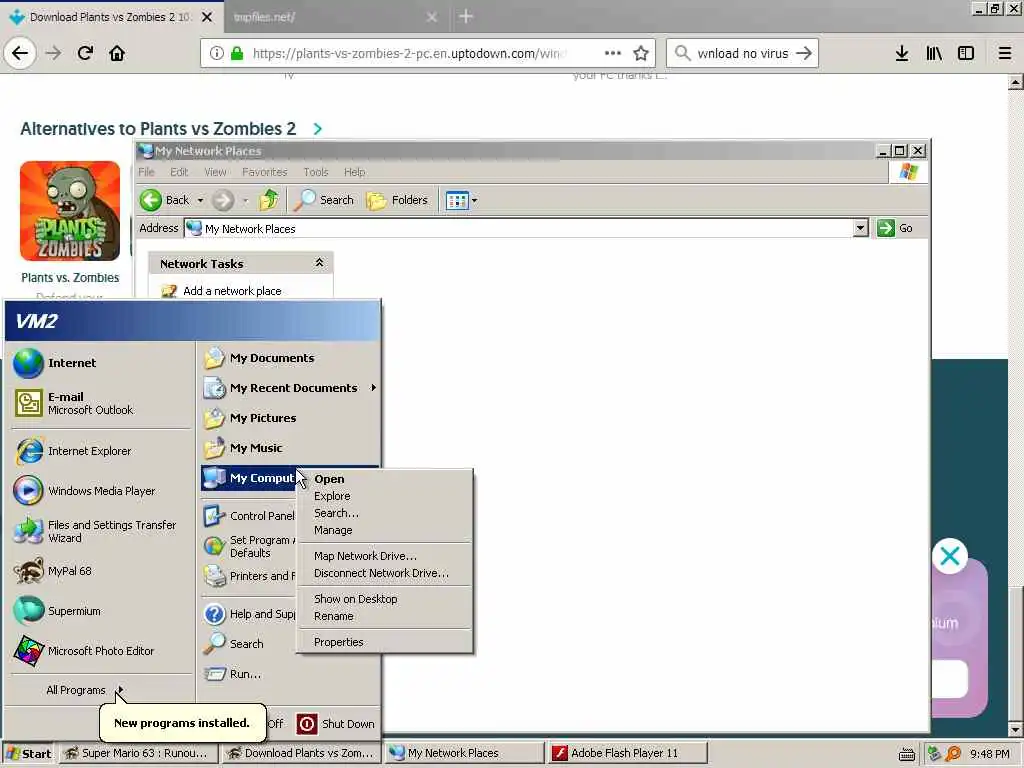This screenshot has height=768, width=1024.
Task: Reload the current Firefox page
Action: point(85,53)
